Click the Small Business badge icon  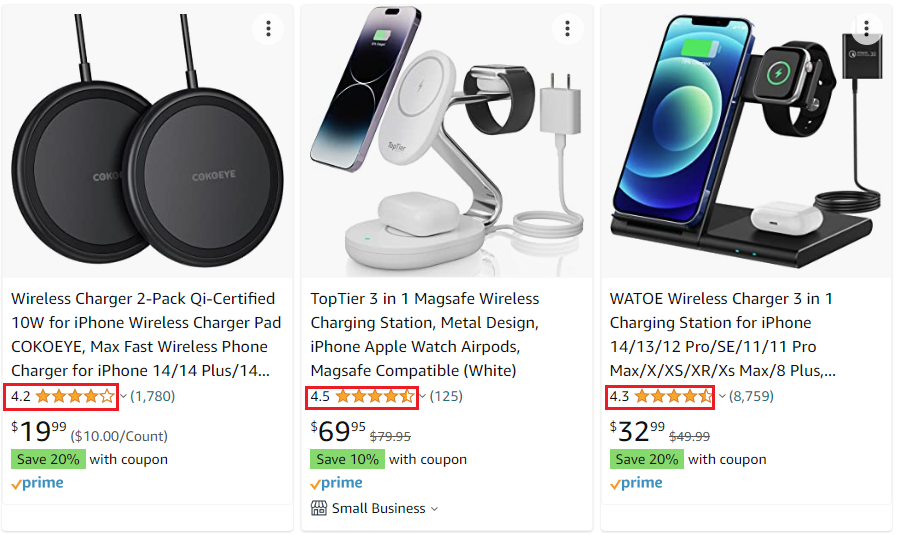tap(319, 508)
